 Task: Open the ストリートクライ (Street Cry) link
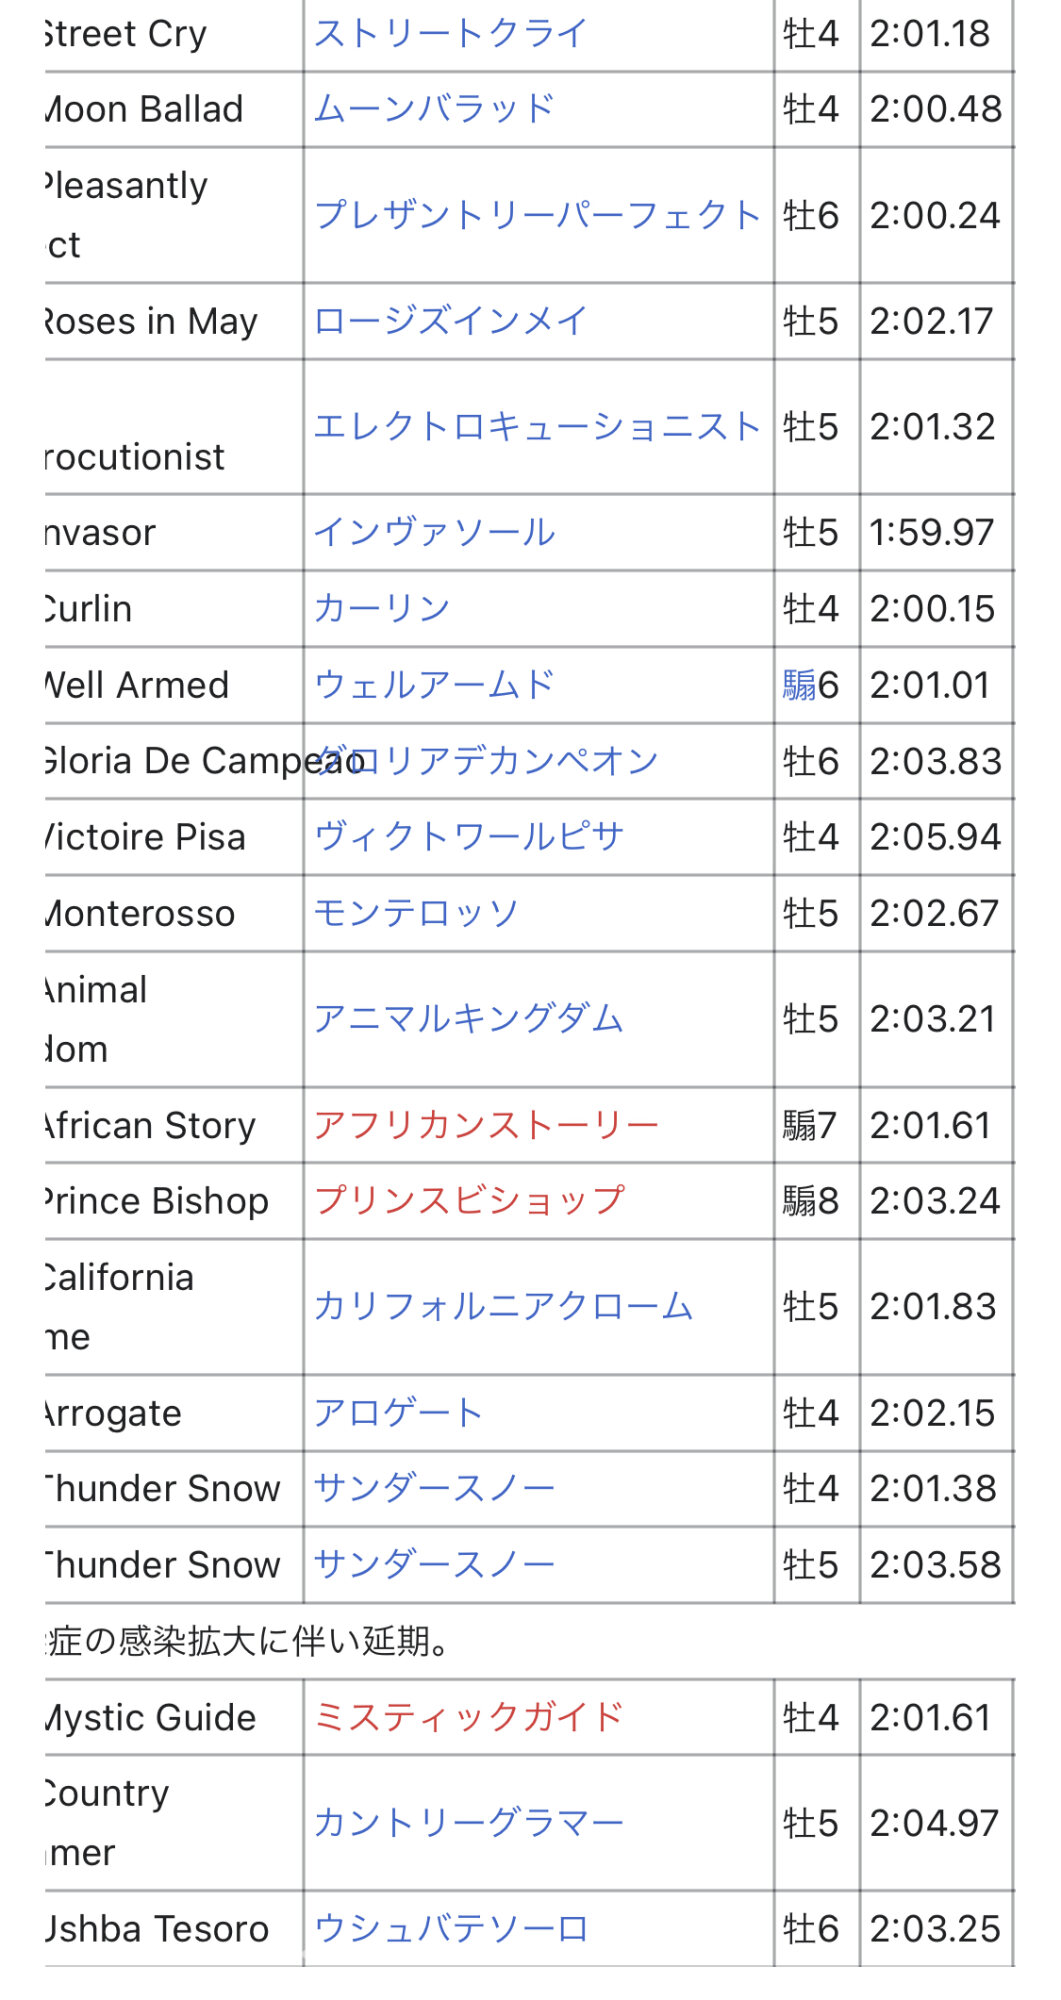tap(450, 34)
